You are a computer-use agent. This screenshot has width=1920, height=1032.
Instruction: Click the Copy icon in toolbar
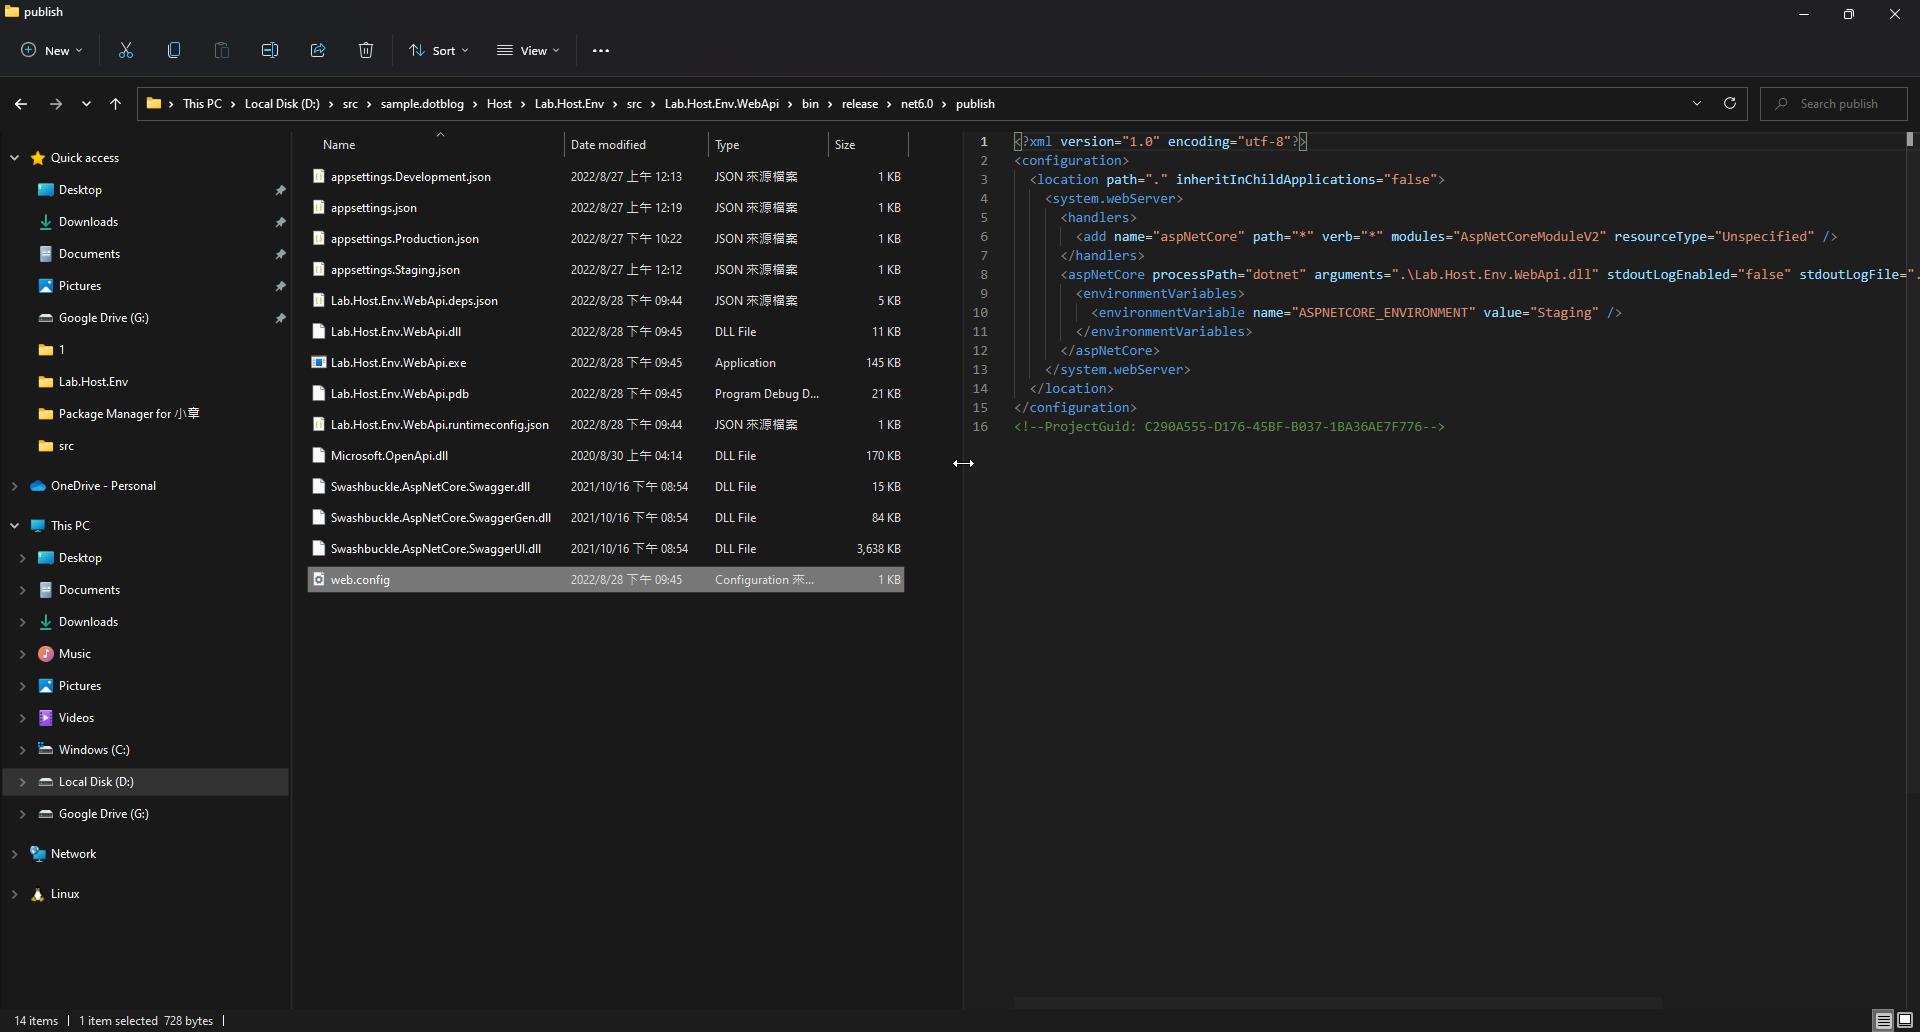(x=174, y=50)
